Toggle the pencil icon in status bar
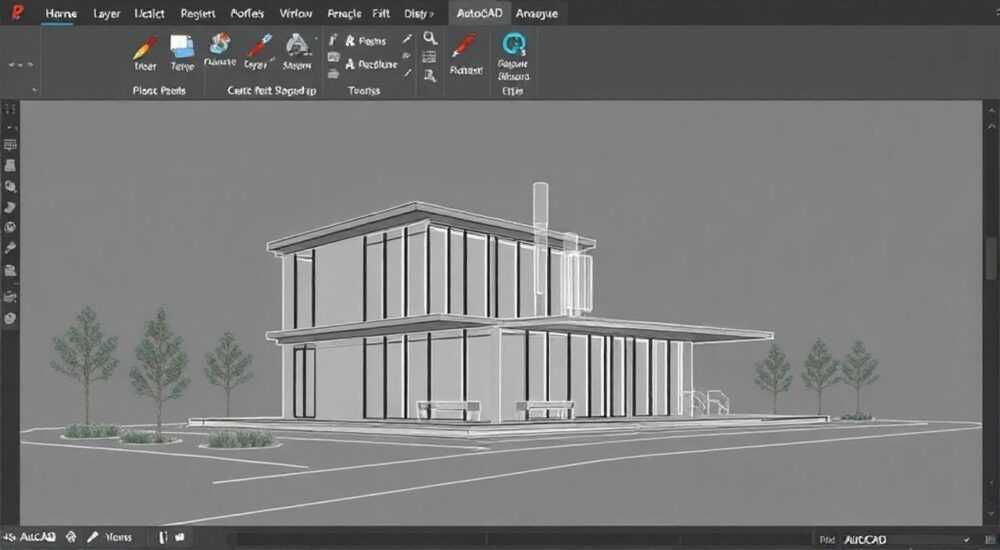This screenshot has height=550, width=1000. point(93,537)
